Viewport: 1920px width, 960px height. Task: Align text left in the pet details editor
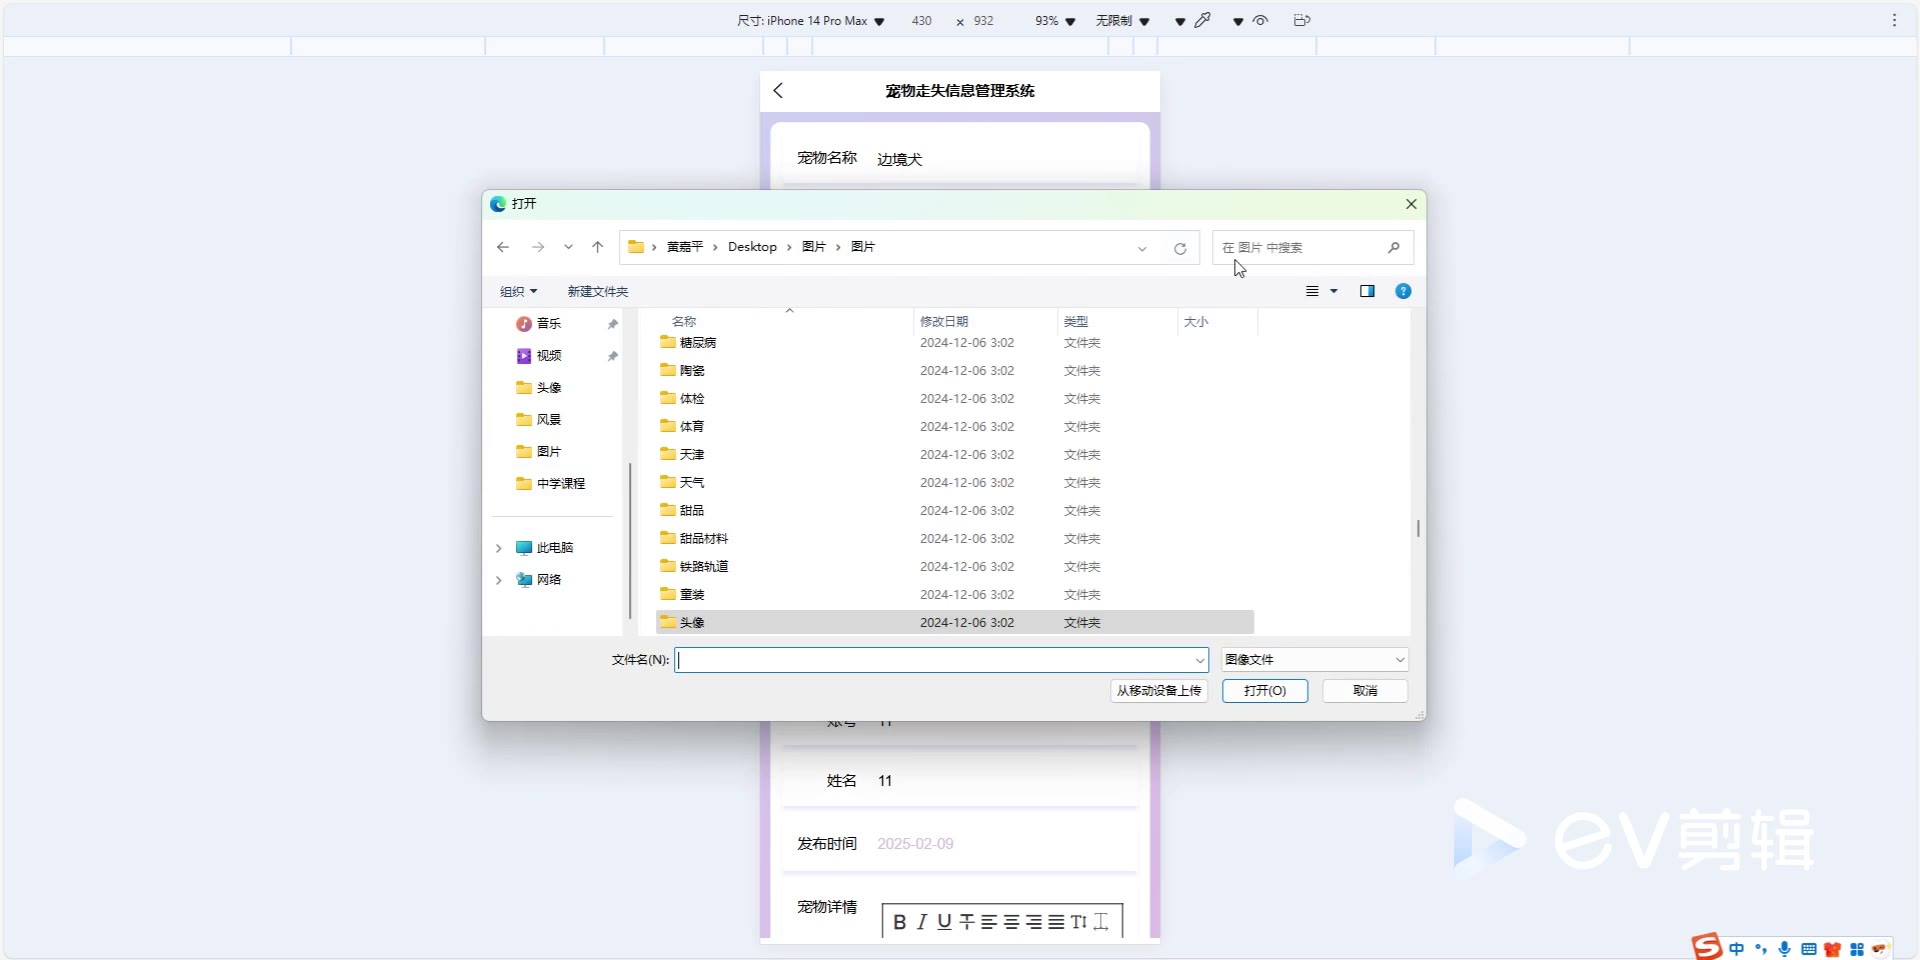coord(989,922)
